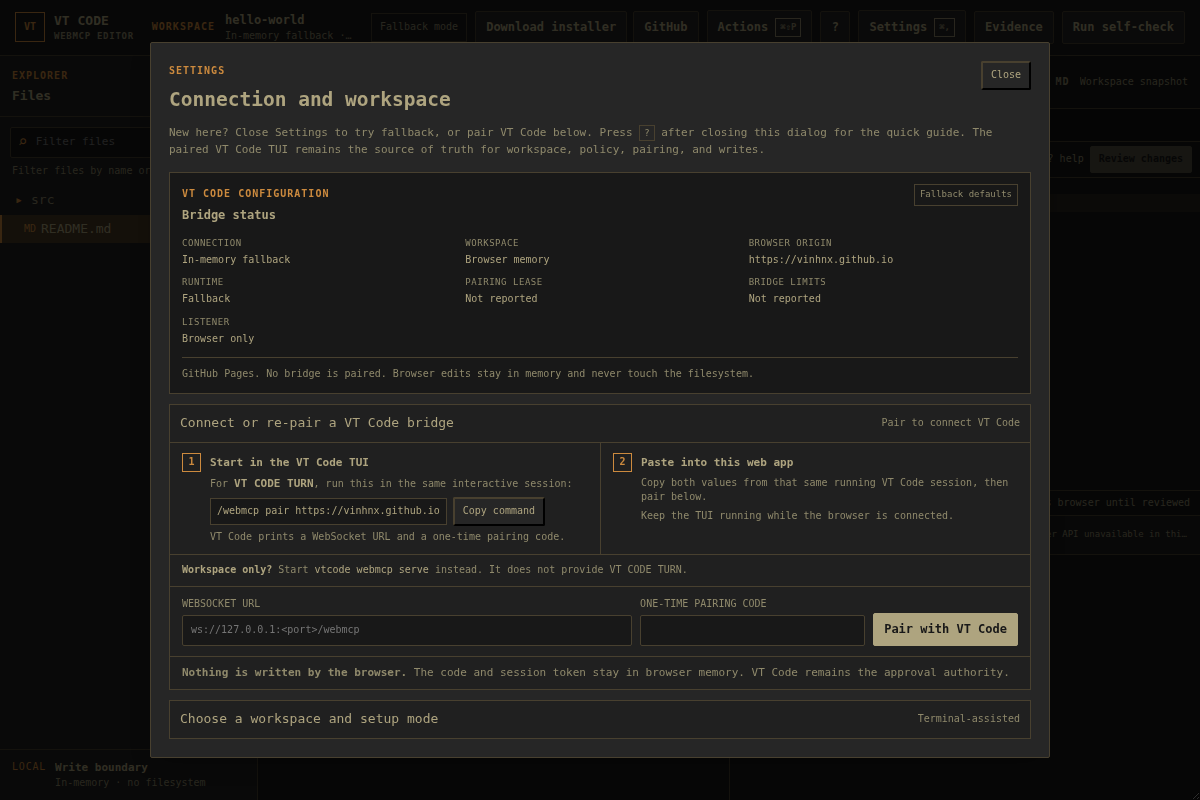Viewport: 1200px width, 800px height.
Task: Click the Runtime Fallback value
Action: (206, 299)
